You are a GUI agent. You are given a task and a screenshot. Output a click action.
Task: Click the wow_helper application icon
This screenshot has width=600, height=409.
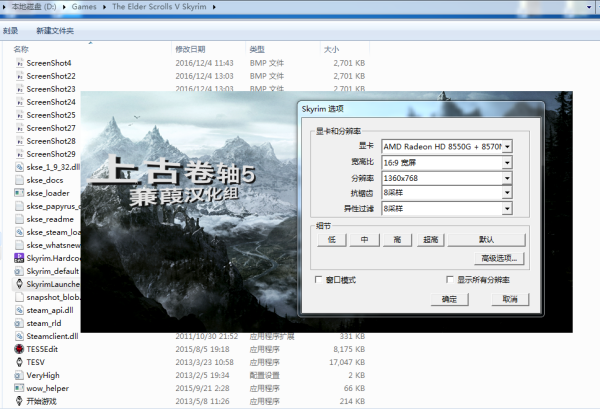point(20,388)
